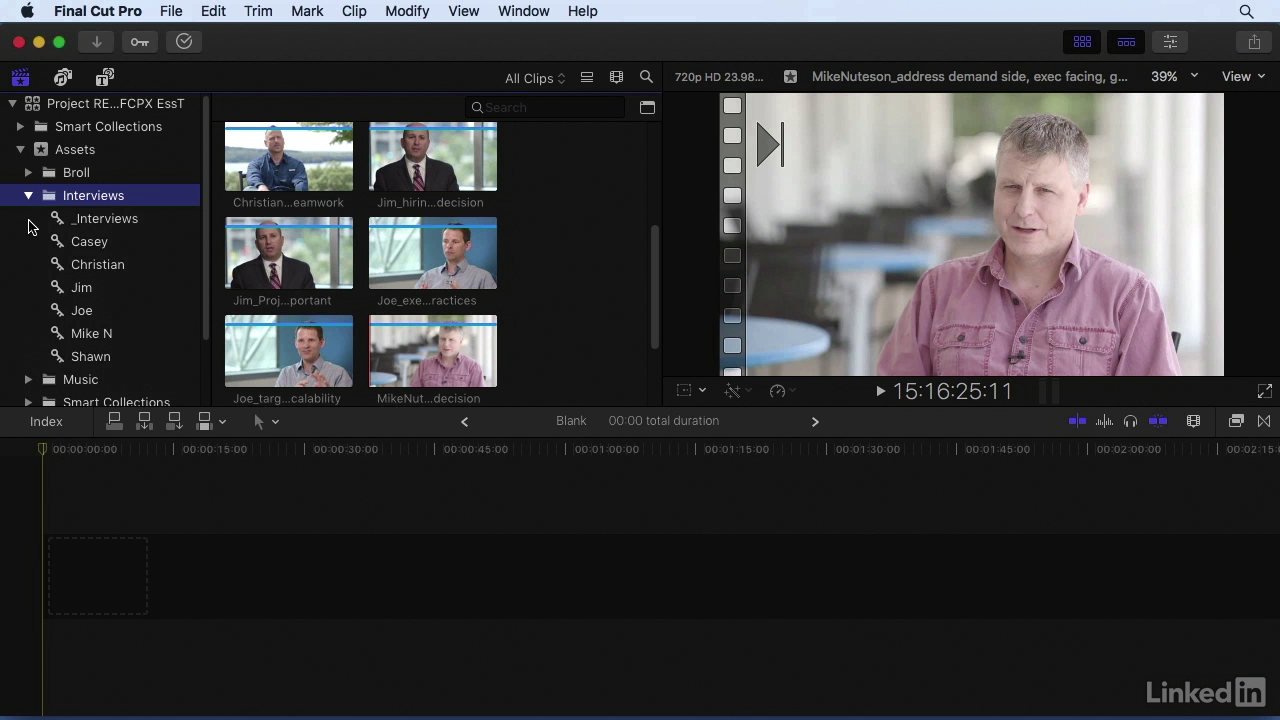The width and height of the screenshot is (1280, 720).
Task: Select the Christian keyword collection
Action: click(x=100, y=264)
